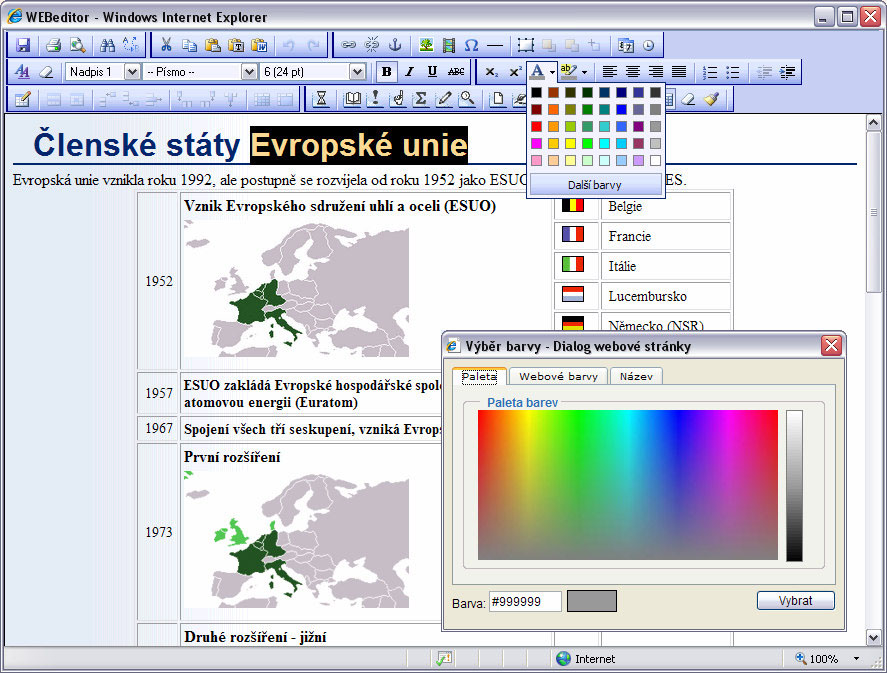
Task: Click the Lucembursko table cell
Action: (x=665, y=296)
